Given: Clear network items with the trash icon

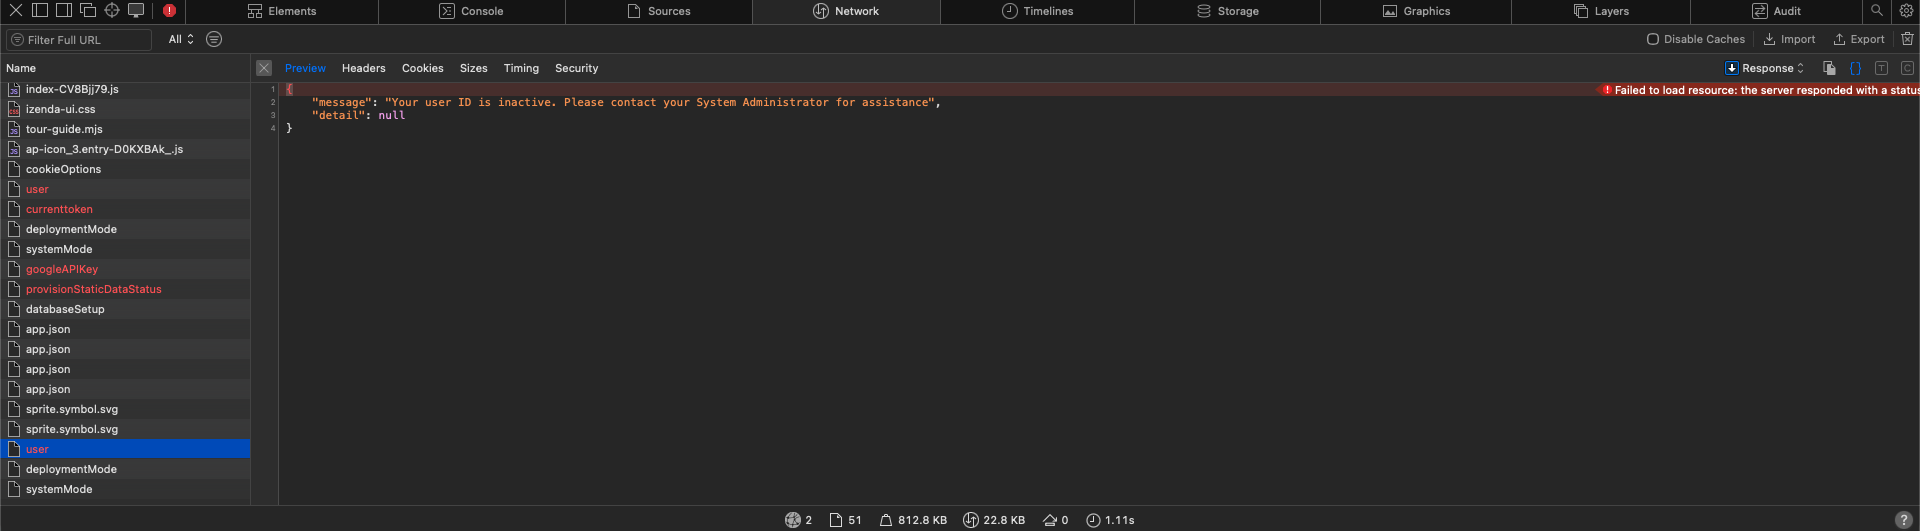Looking at the screenshot, I should click(x=1907, y=39).
